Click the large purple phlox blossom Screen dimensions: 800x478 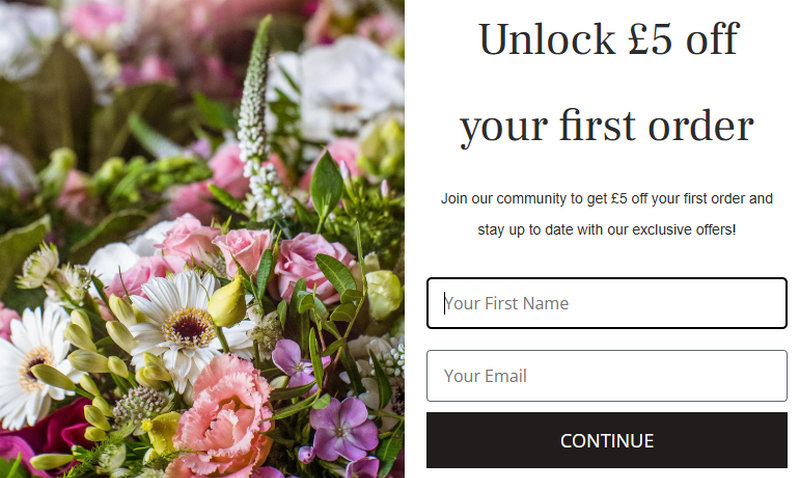(343, 430)
